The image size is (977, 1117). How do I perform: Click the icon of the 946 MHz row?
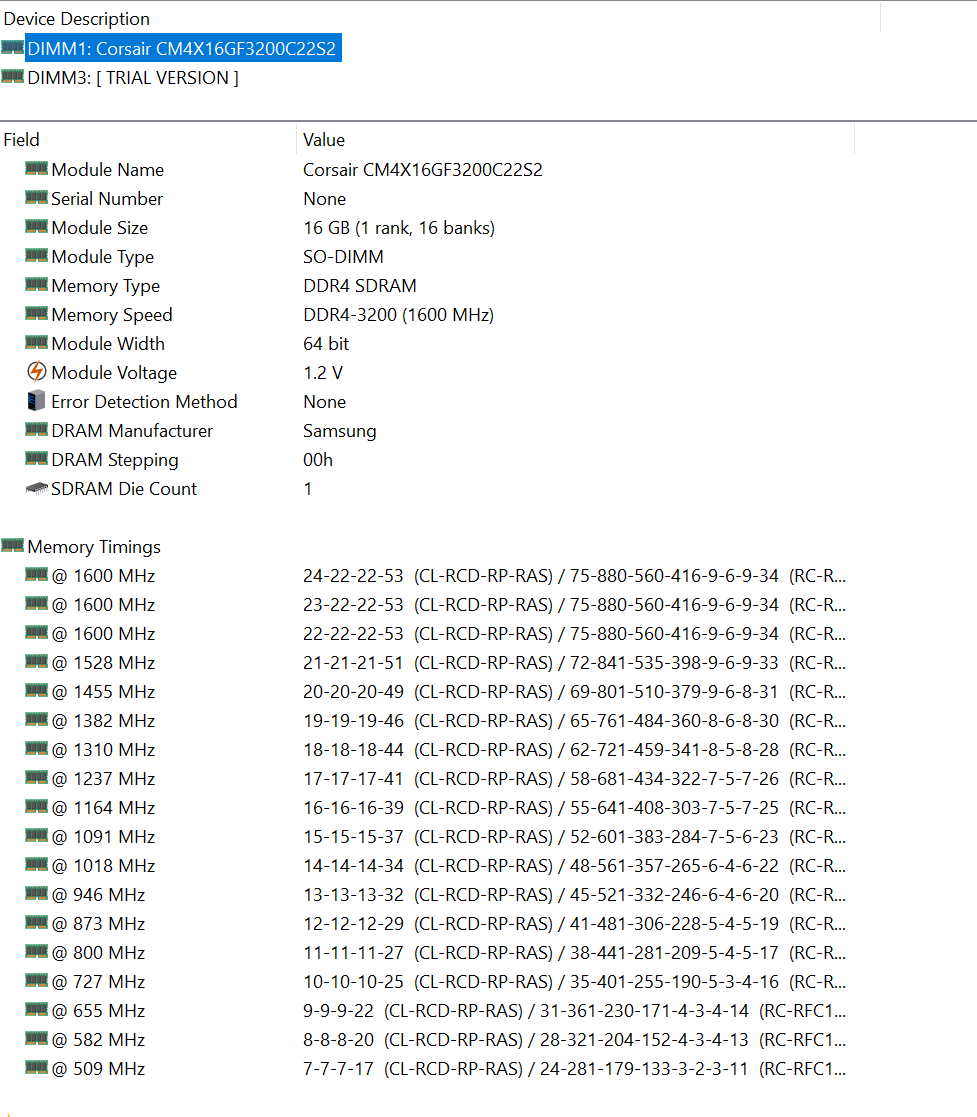(x=36, y=893)
